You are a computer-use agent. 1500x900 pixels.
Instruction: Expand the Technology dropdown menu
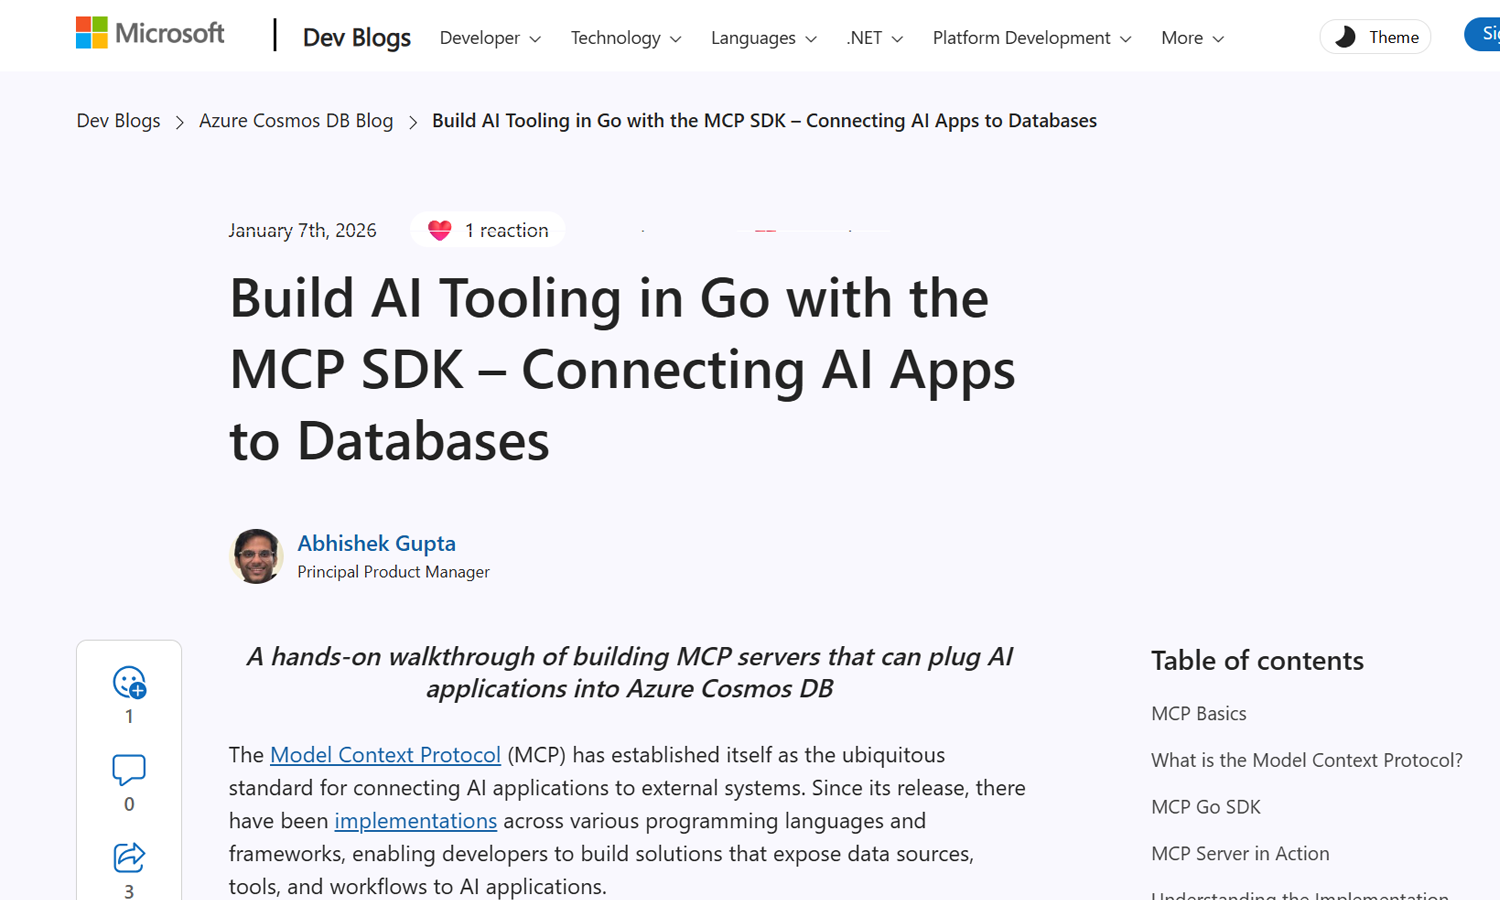click(626, 38)
